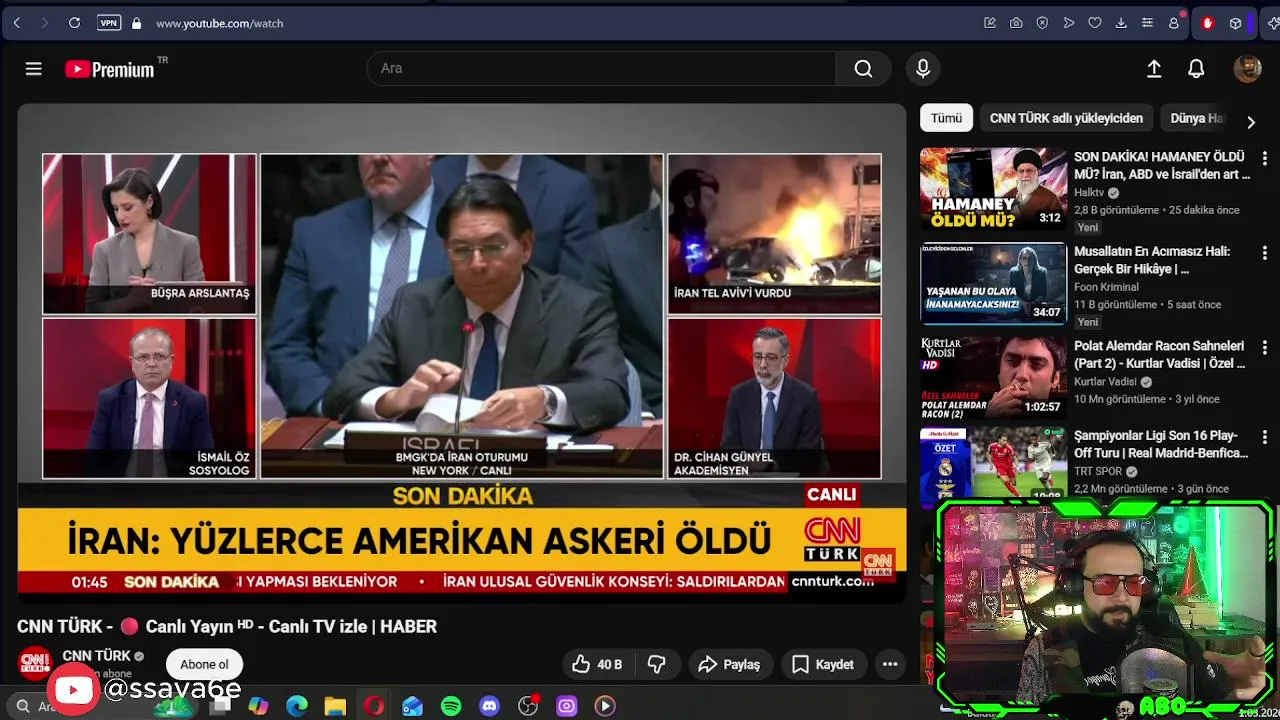1280x720 pixels.
Task: Open the YouTube hamburger guide menu
Action: (34, 68)
